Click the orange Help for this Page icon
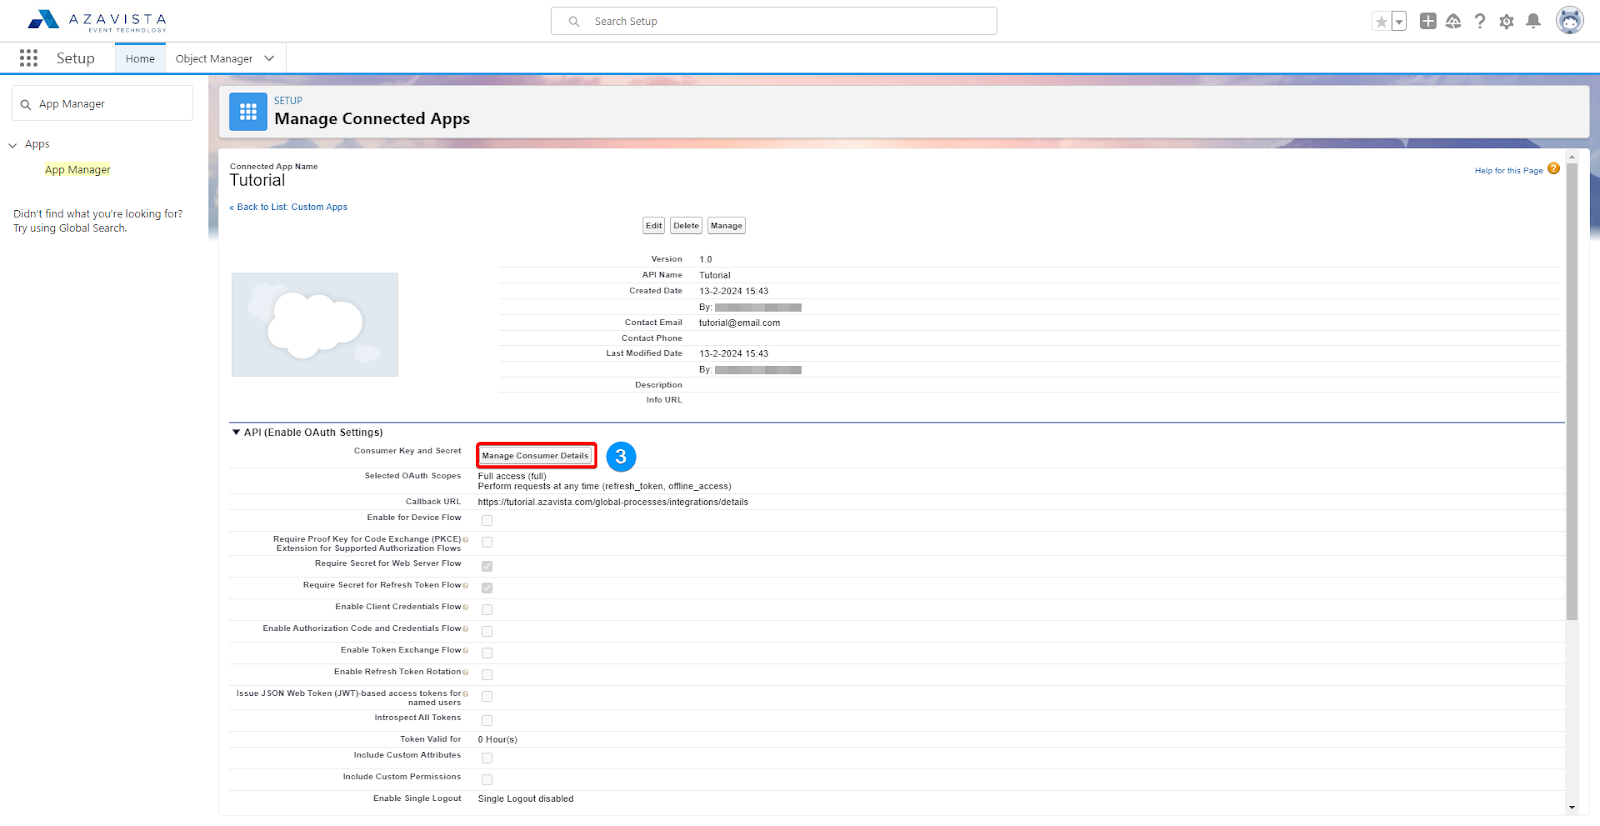Image resolution: width=1600 pixels, height=826 pixels. click(x=1553, y=168)
